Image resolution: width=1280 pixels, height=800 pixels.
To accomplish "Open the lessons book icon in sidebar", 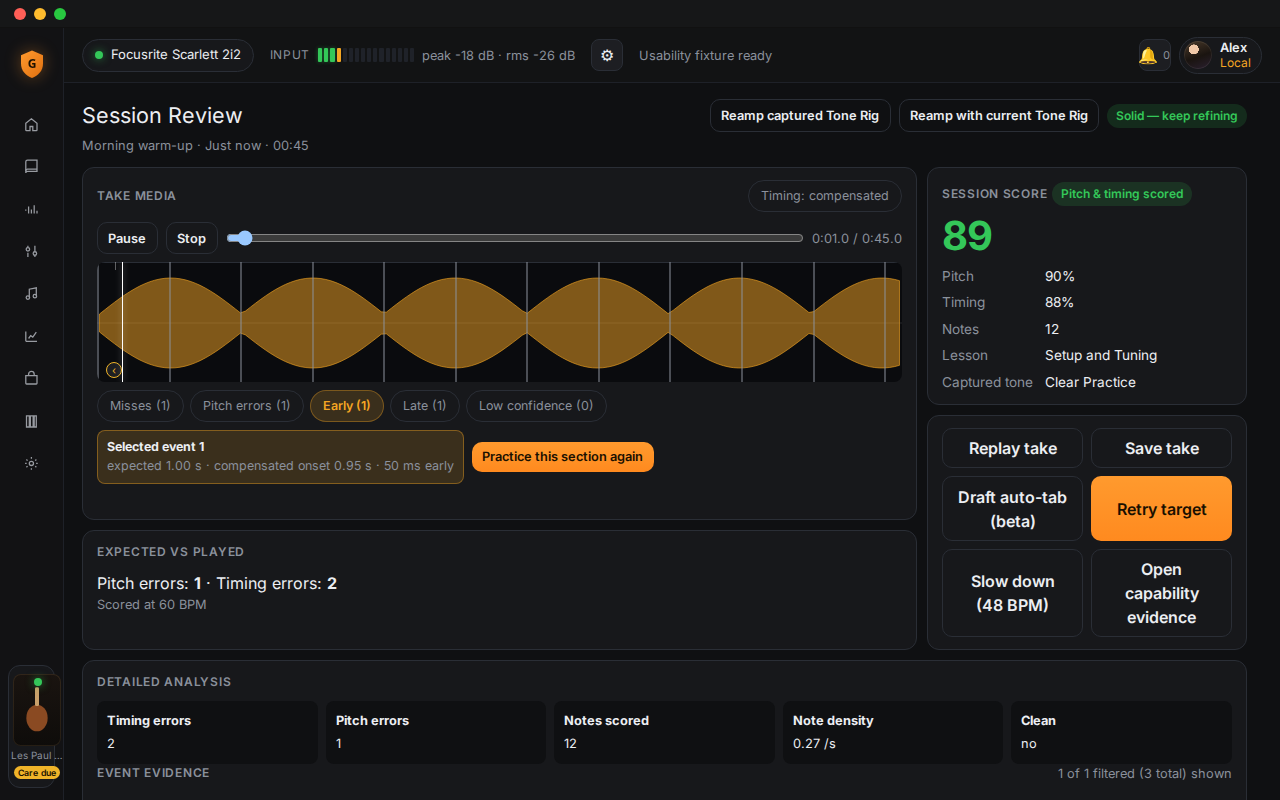I will (31, 167).
